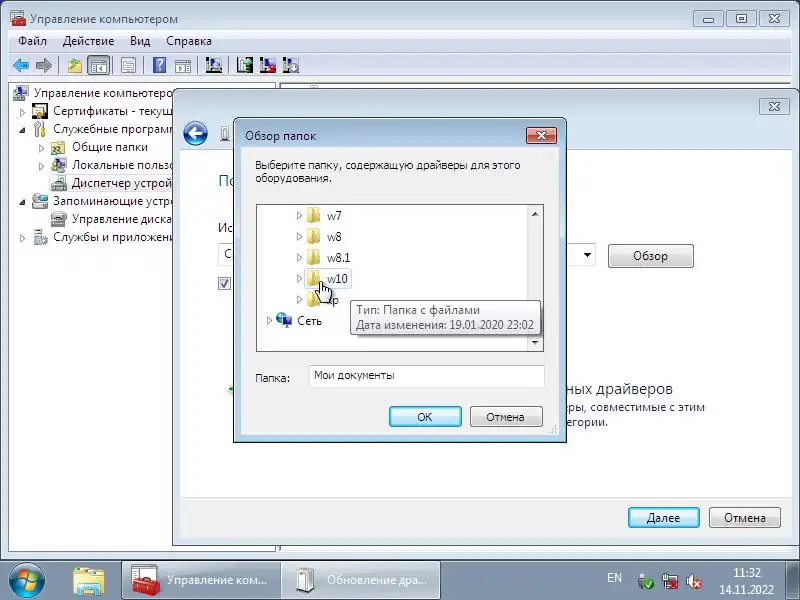Image resolution: width=800 pixels, height=600 pixels.
Task: Click the EN language indicator
Action: (614, 578)
